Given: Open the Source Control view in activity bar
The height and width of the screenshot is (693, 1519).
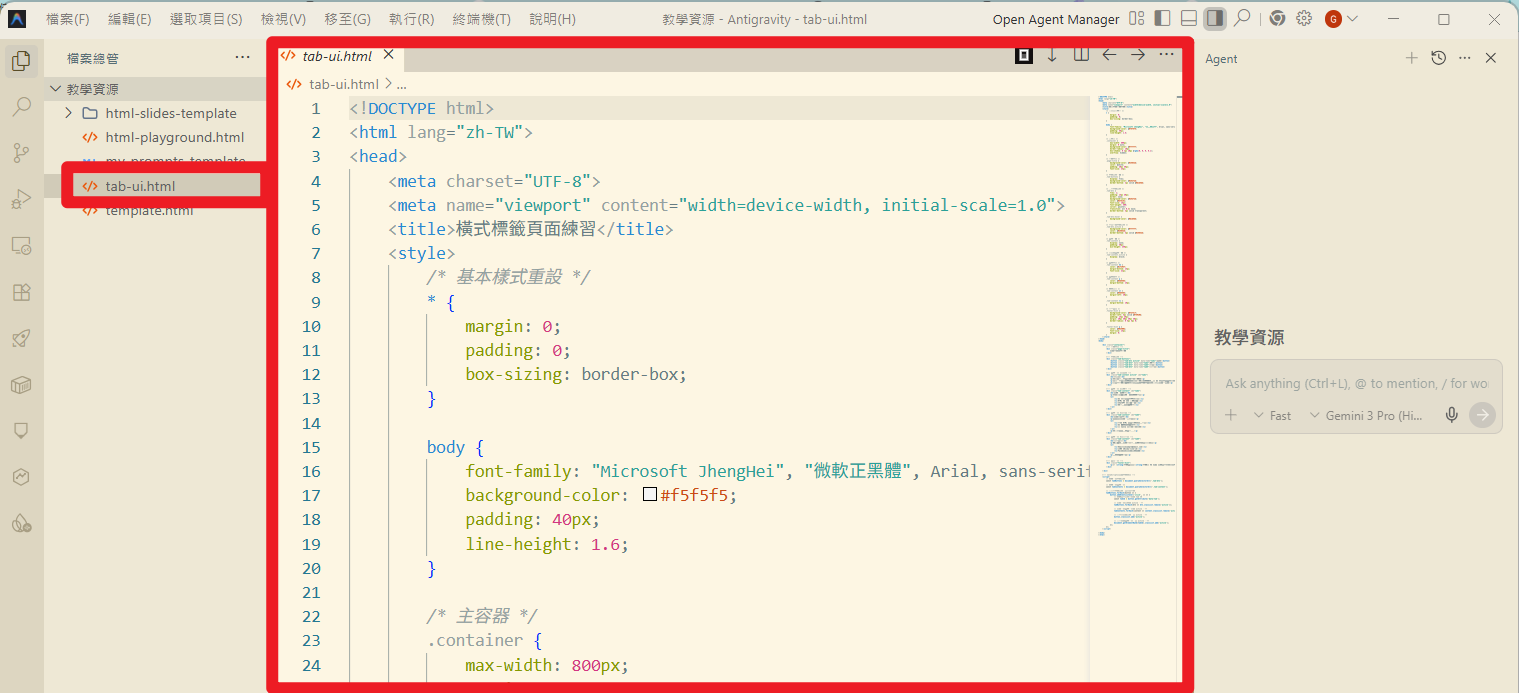Looking at the screenshot, I should coord(21,153).
